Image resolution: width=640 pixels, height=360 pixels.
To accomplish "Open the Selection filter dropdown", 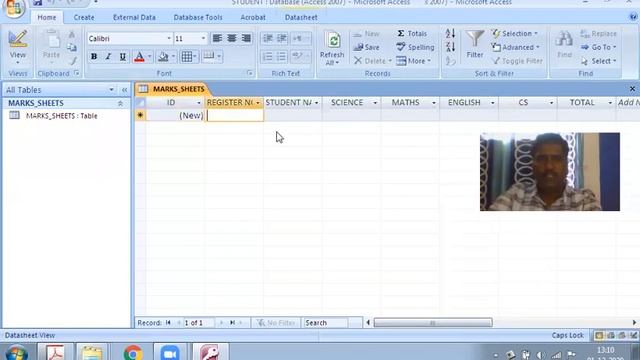I will coord(515,33).
